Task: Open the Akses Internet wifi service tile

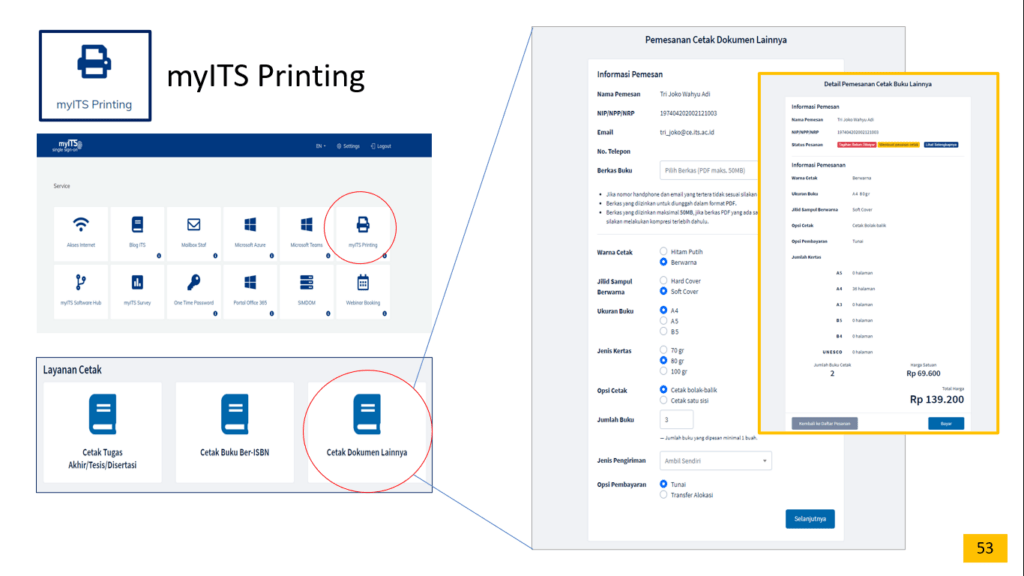Action: pos(82,225)
